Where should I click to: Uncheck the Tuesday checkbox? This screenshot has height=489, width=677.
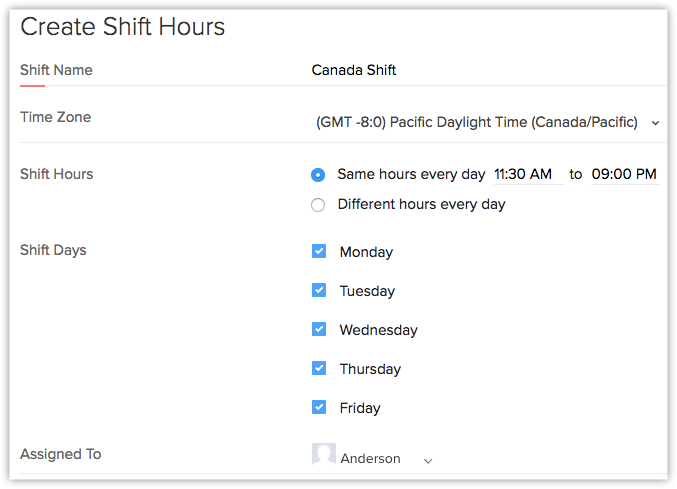(x=319, y=290)
